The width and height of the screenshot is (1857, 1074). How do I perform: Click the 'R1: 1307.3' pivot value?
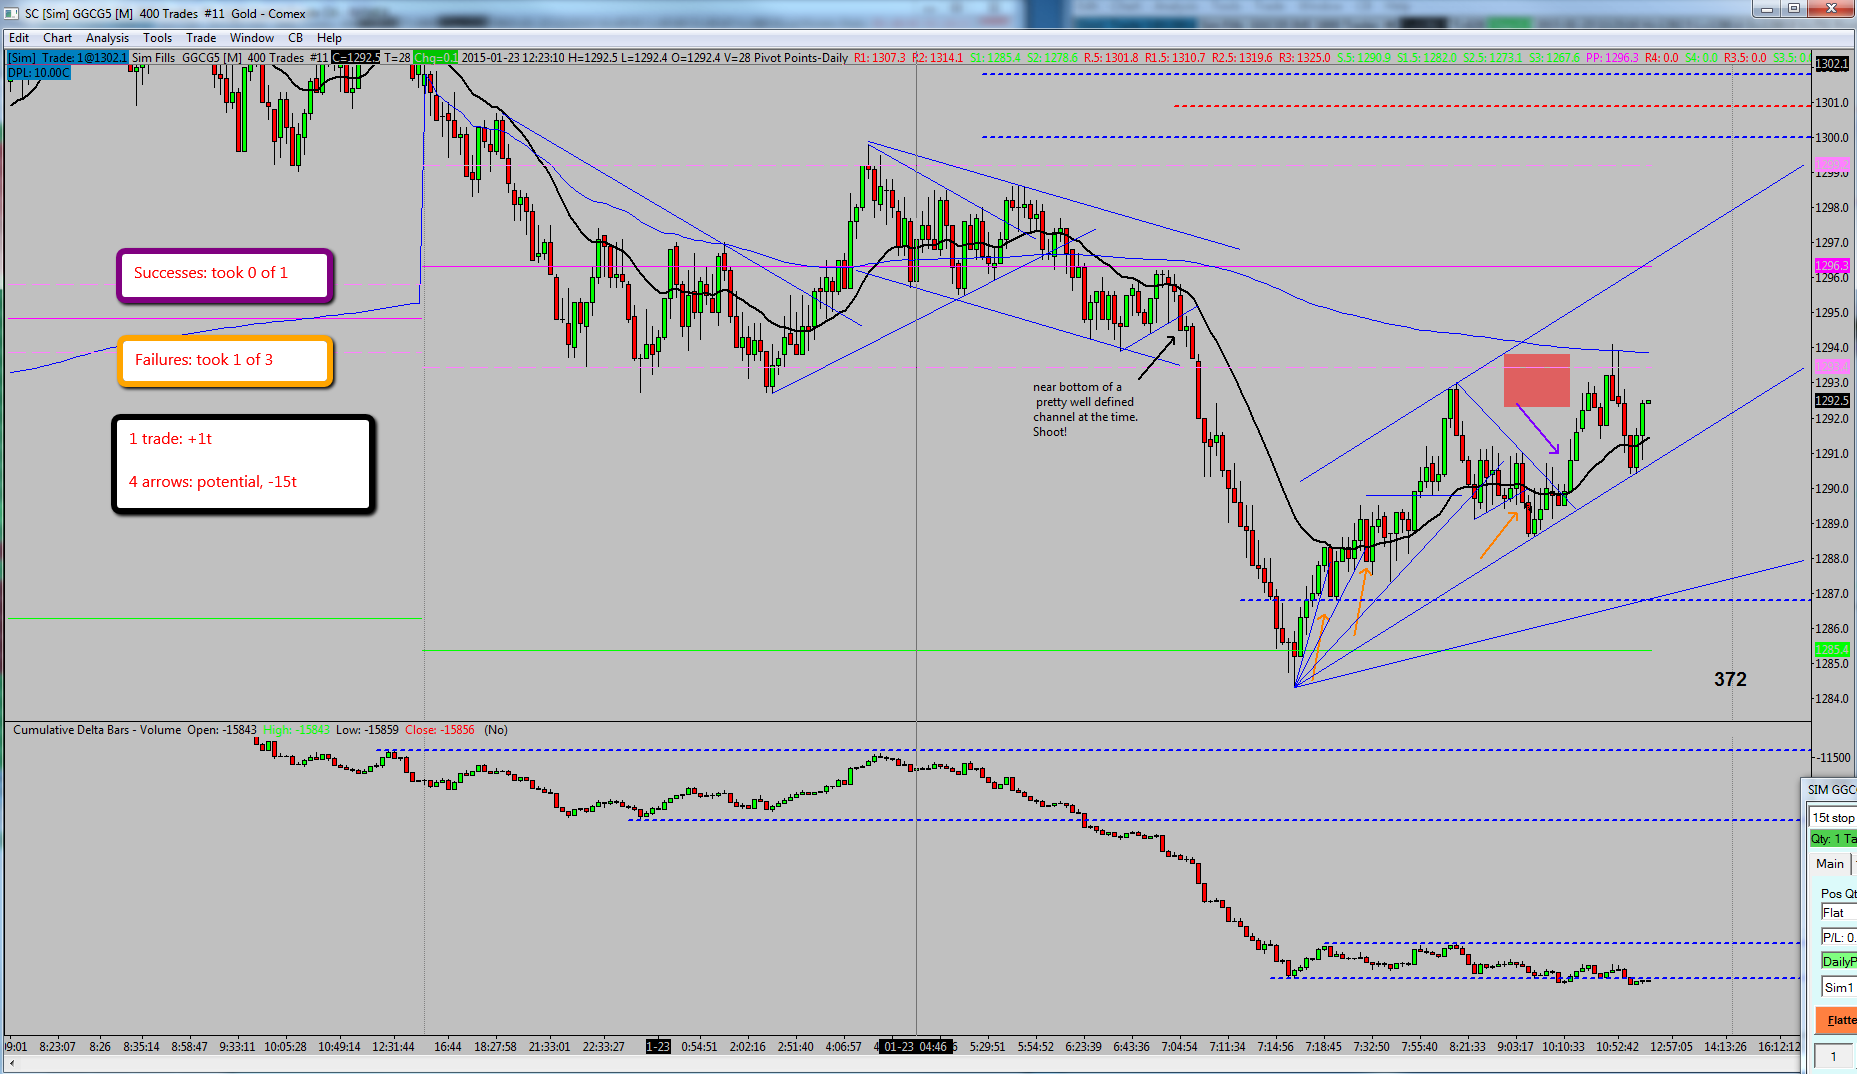(x=879, y=58)
